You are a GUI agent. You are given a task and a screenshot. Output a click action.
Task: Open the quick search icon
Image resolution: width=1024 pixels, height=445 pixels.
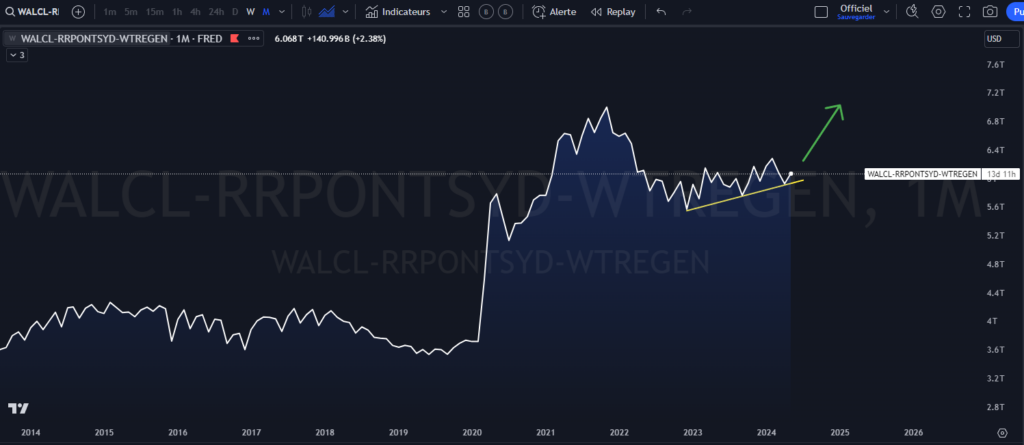point(913,12)
